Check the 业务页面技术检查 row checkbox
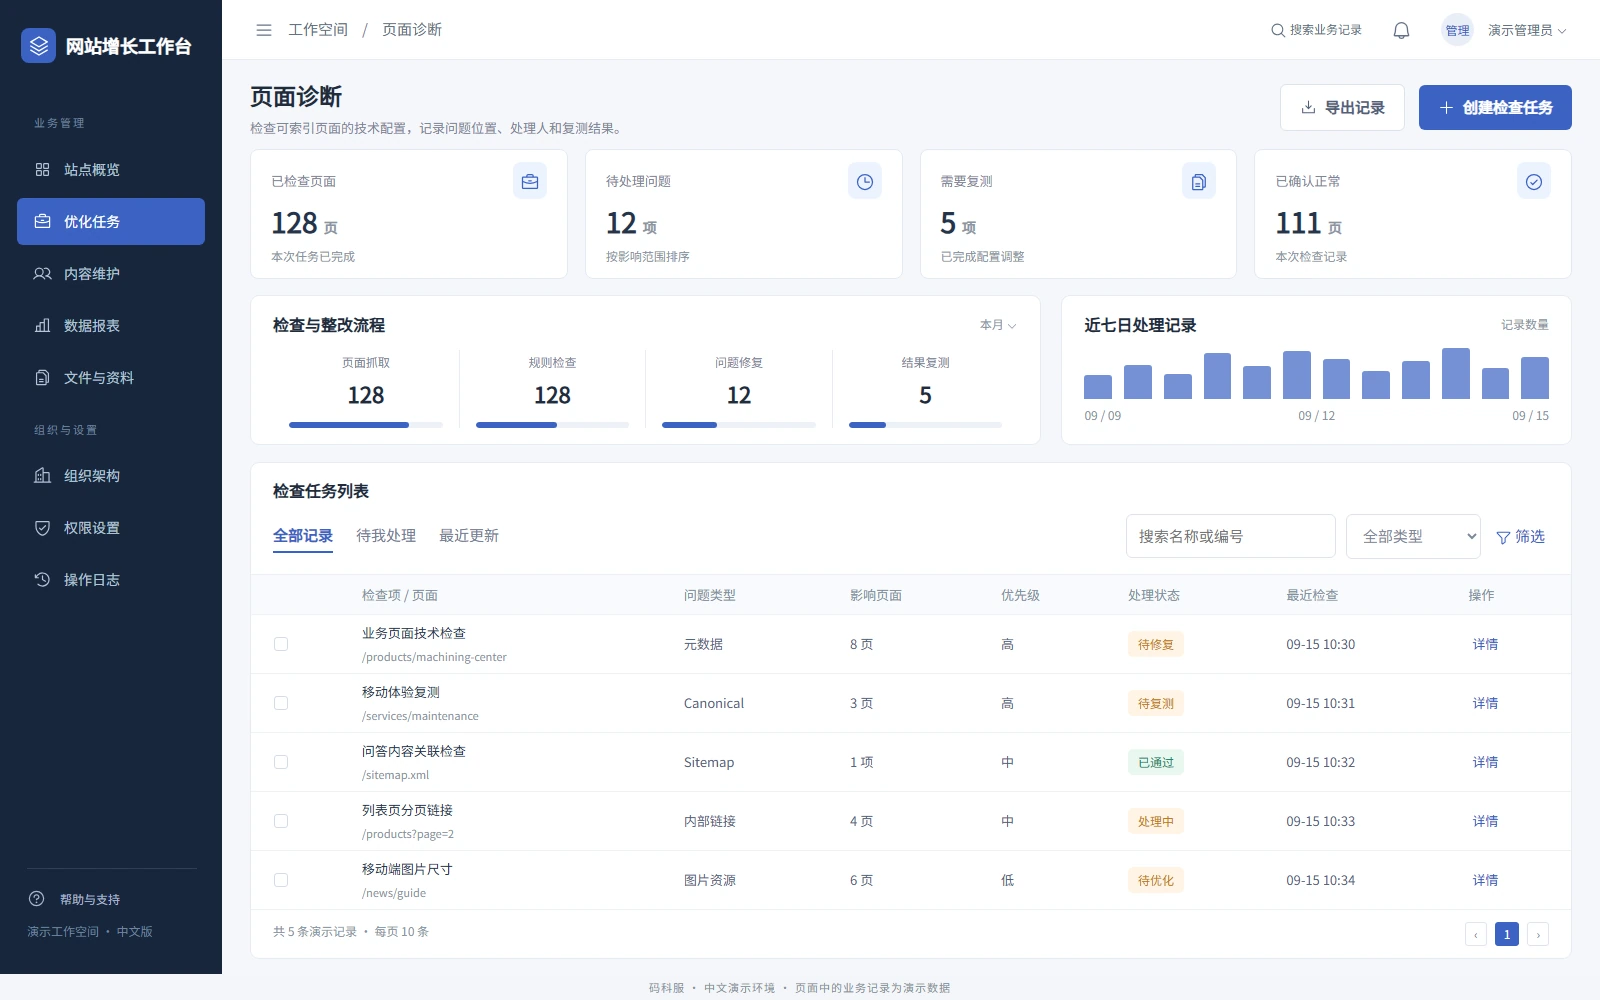Image resolution: width=1600 pixels, height=1000 pixels. (x=281, y=644)
